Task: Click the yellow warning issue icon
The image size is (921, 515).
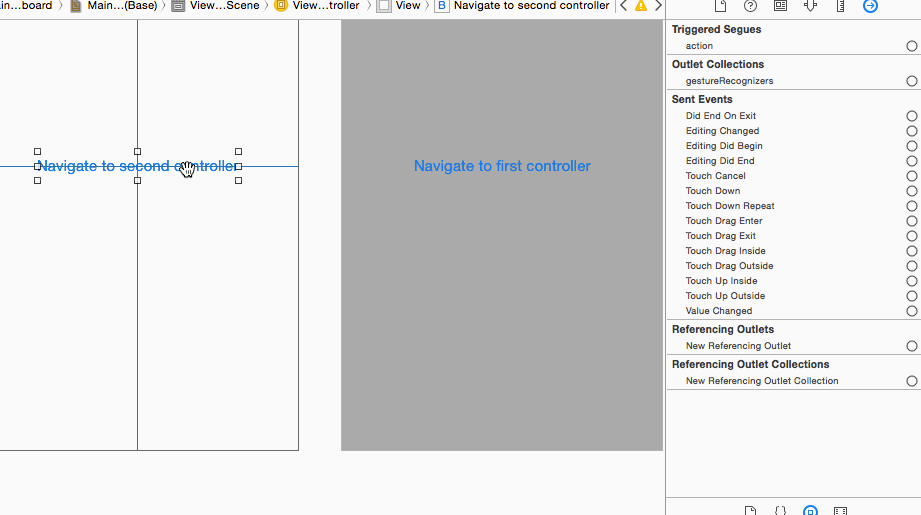Action: tap(641, 6)
